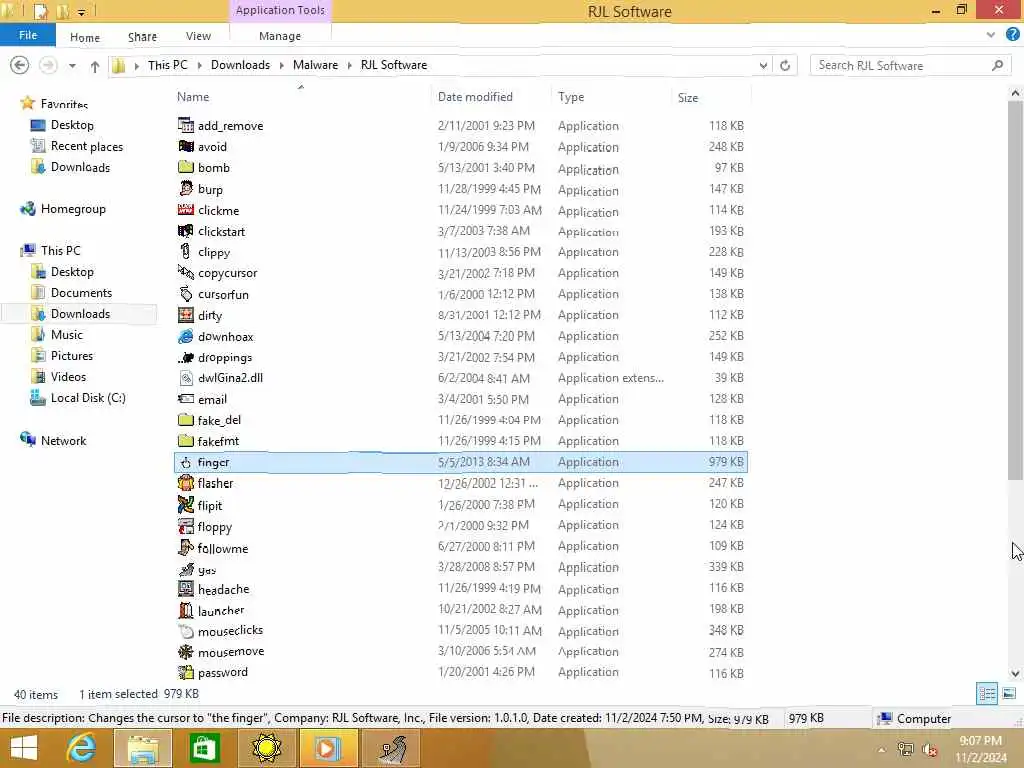Select the flipit application icon
The height and width of the screenshot is (768, 1024).
(186, 504)
